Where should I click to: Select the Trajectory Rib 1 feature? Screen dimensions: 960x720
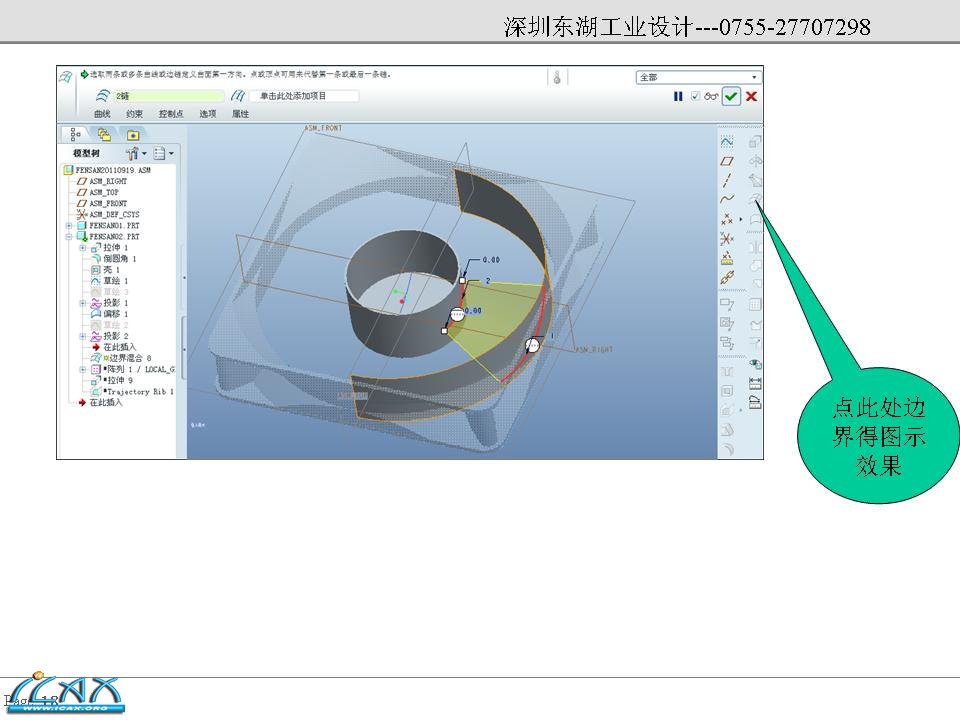point(132,391)
